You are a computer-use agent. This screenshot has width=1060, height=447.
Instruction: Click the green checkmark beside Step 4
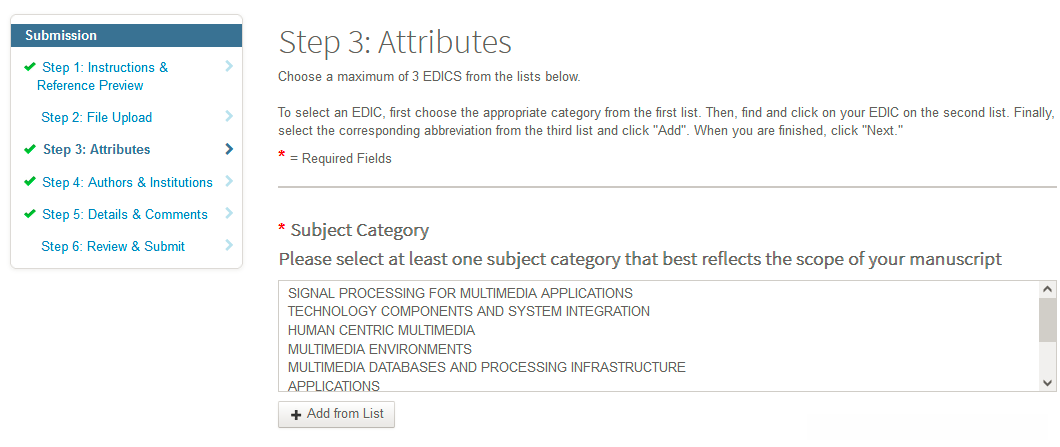click(30, 182)
